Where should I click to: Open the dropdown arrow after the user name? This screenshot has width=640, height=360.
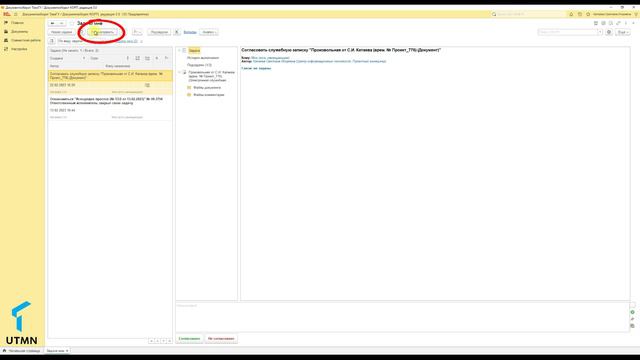tap(636, 14)
